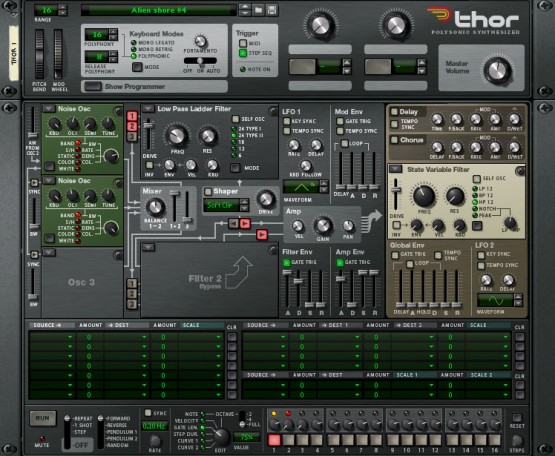Toggle Trigger Step Seq button
Screen dimensions: 555x456
coord(243,53)
